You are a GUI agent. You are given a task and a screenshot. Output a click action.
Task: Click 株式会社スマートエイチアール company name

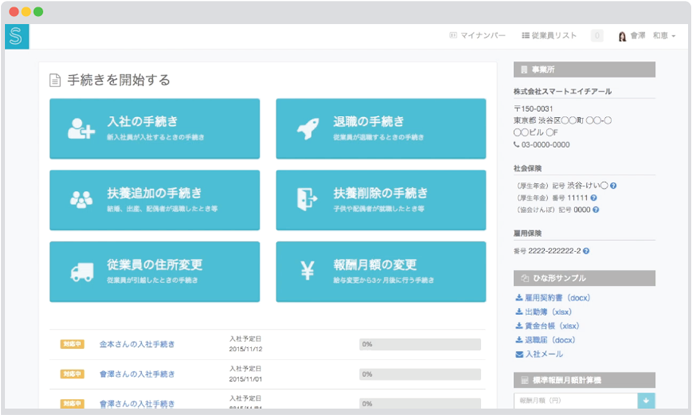(562, 91)
